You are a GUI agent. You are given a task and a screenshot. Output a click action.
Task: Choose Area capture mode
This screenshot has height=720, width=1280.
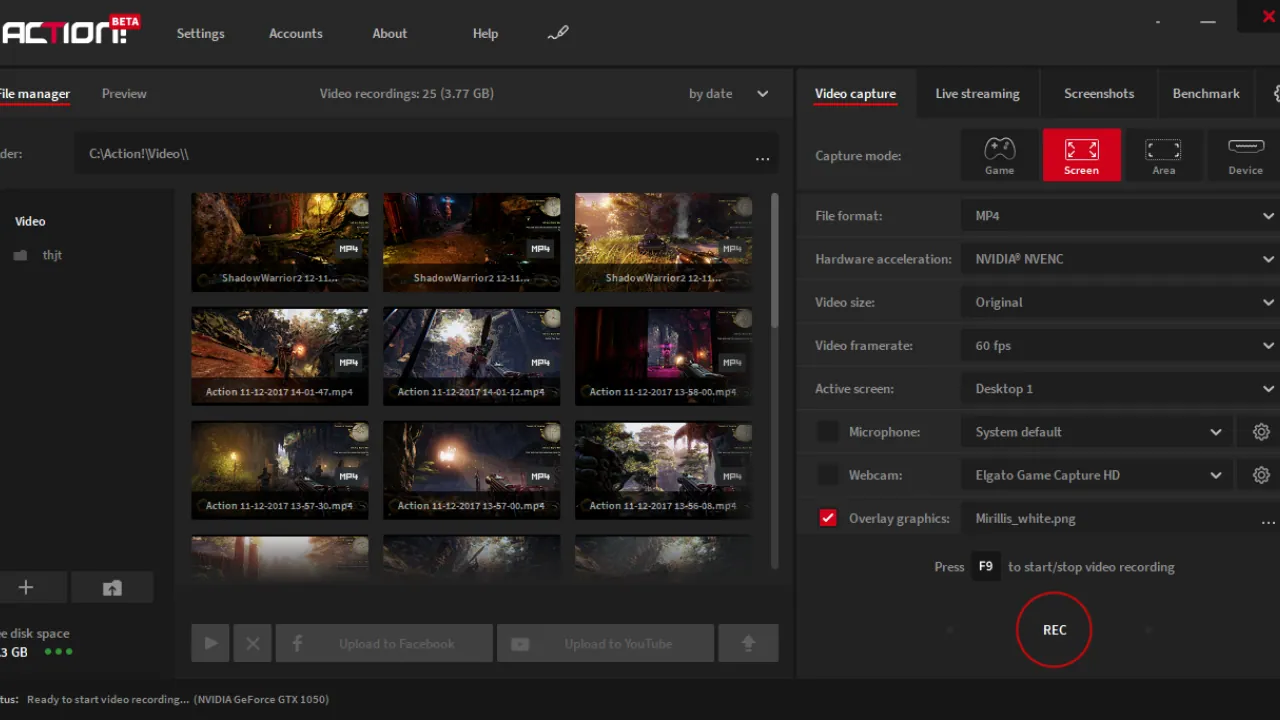tap(1163, 155)
